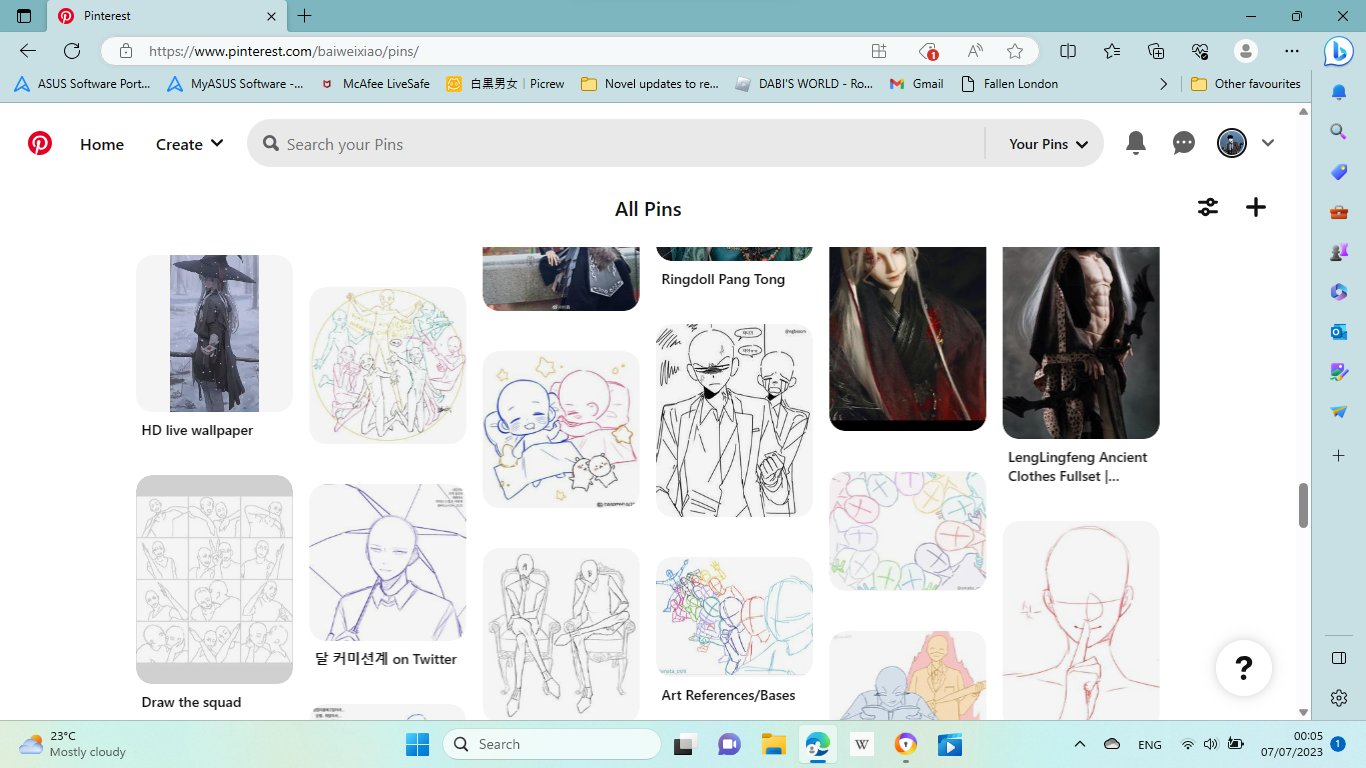Expand the Create dropdown menu
This screenshot has height=768, width=1366.
click(189, 144)
